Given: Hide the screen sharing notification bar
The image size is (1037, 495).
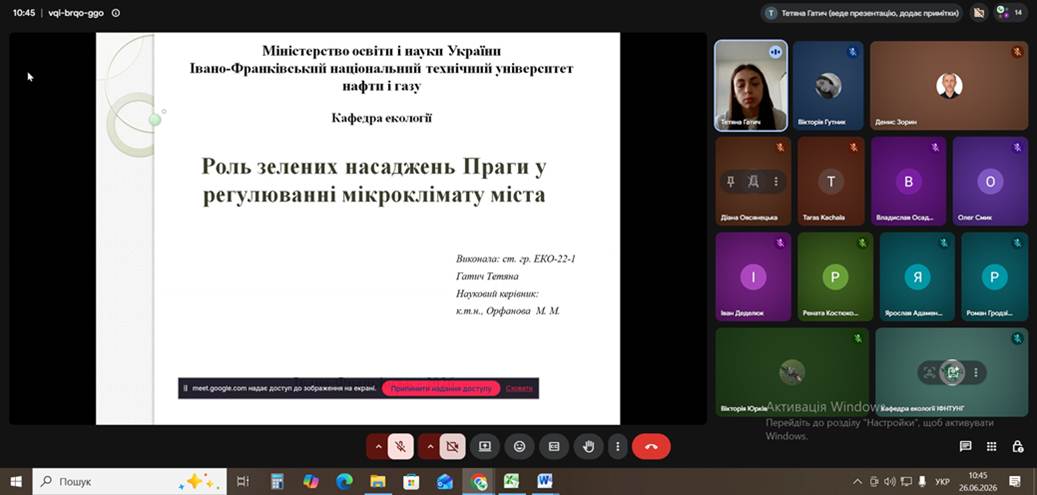Looking at the screenshot, I should (519, 388).
